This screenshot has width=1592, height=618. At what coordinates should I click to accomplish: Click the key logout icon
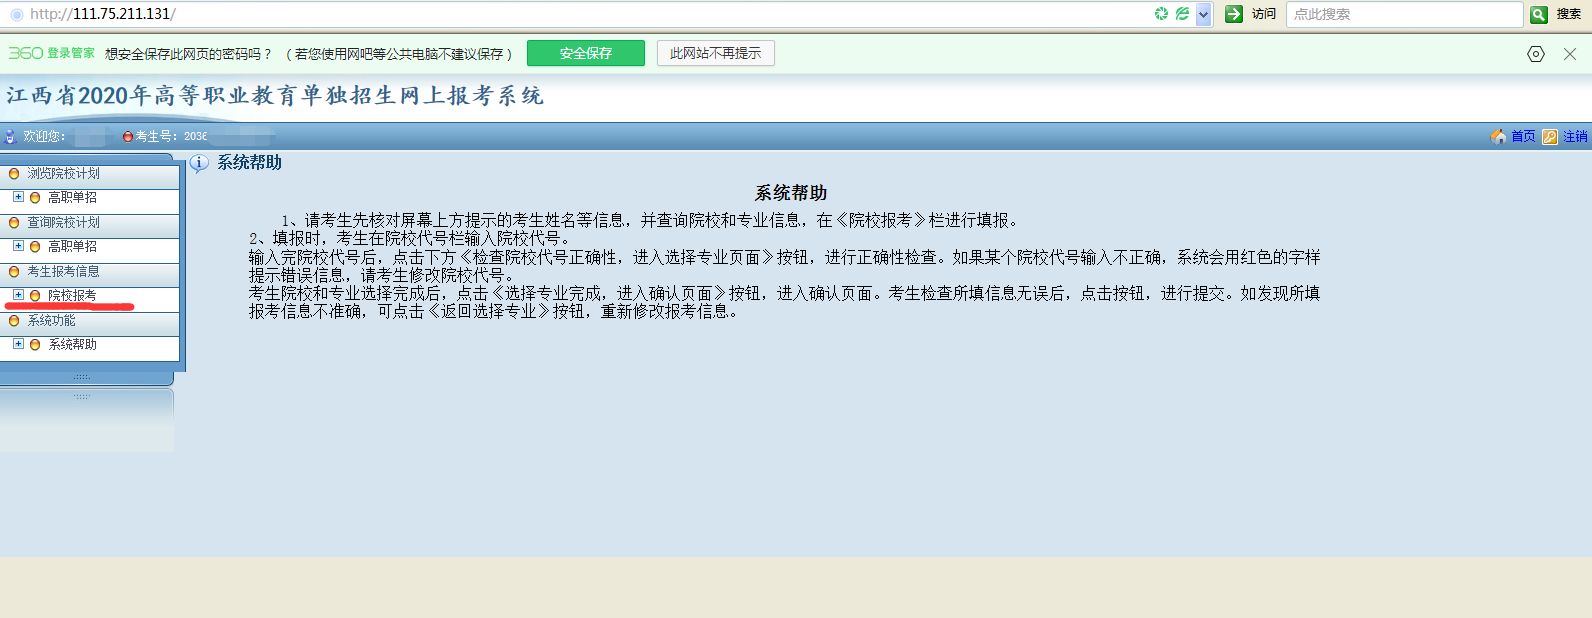[1550, 137]
